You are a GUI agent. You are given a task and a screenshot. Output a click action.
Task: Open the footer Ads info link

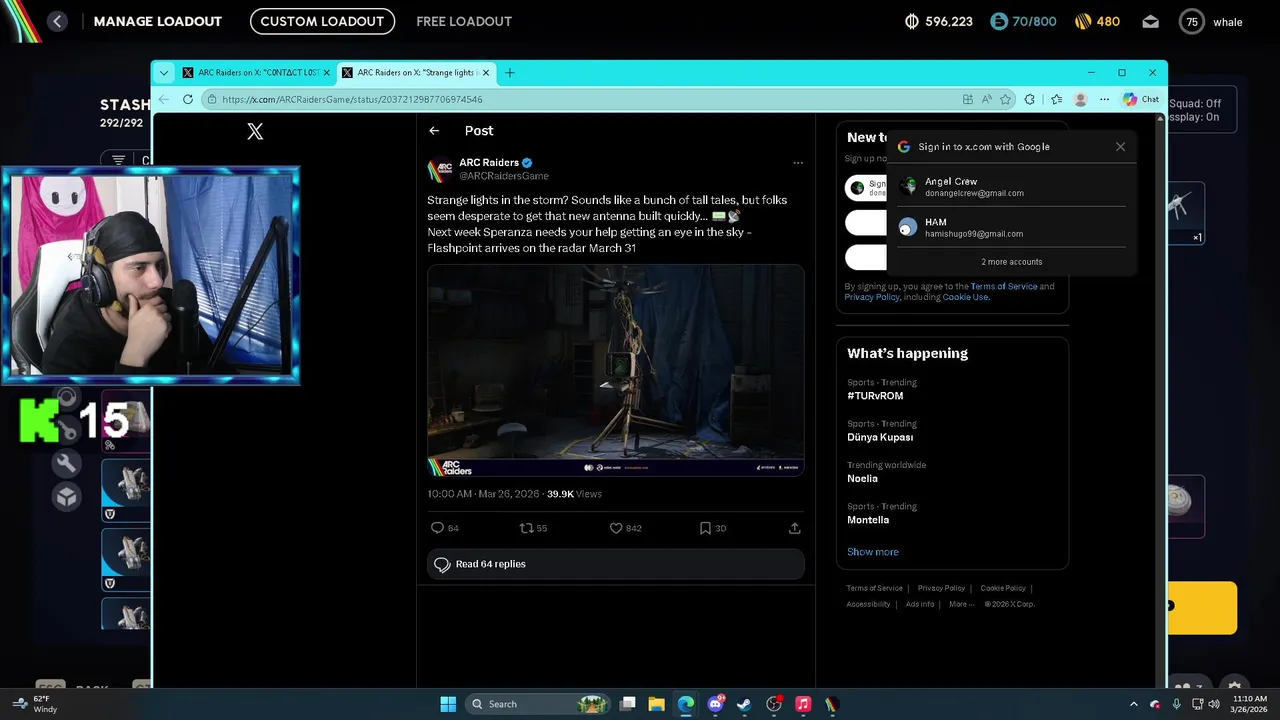pos(920,604)
